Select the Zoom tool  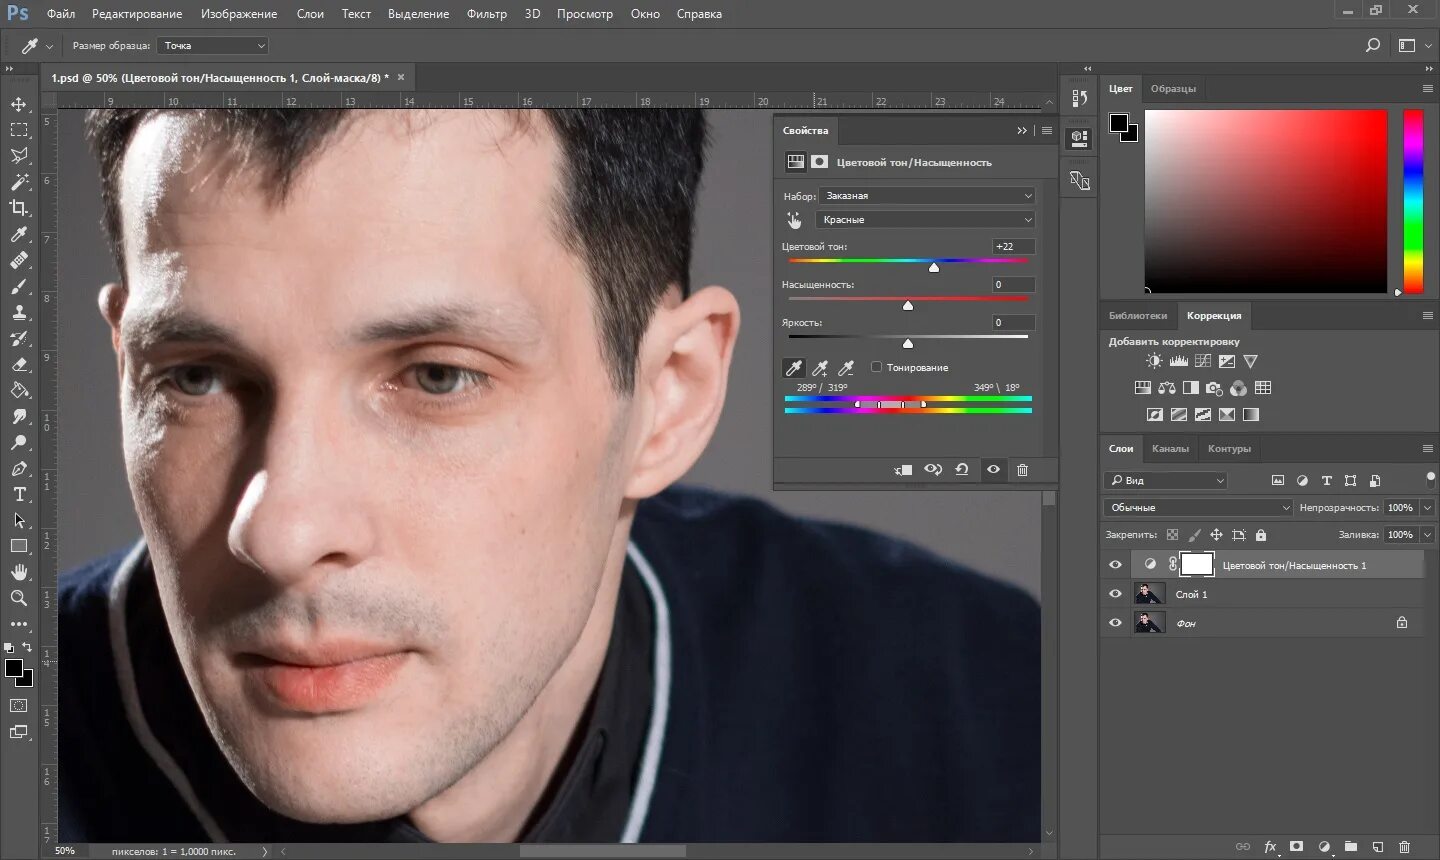click(19, 598)
